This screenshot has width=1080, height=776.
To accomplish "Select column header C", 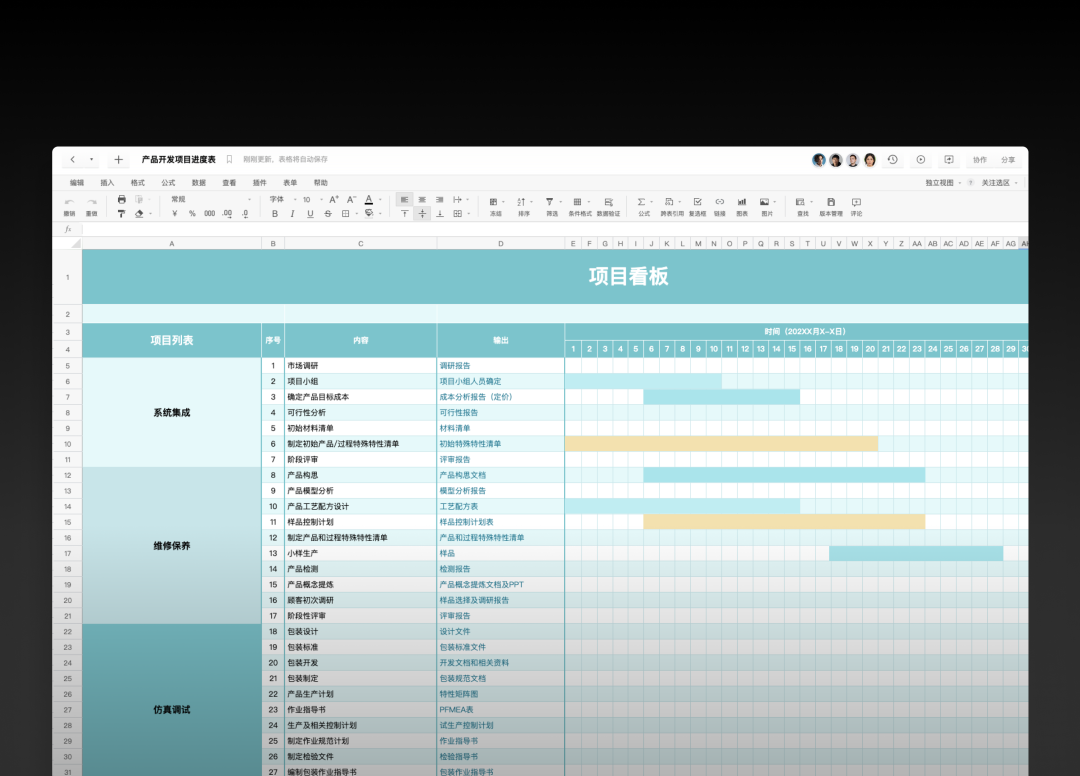I will point(361,244).
